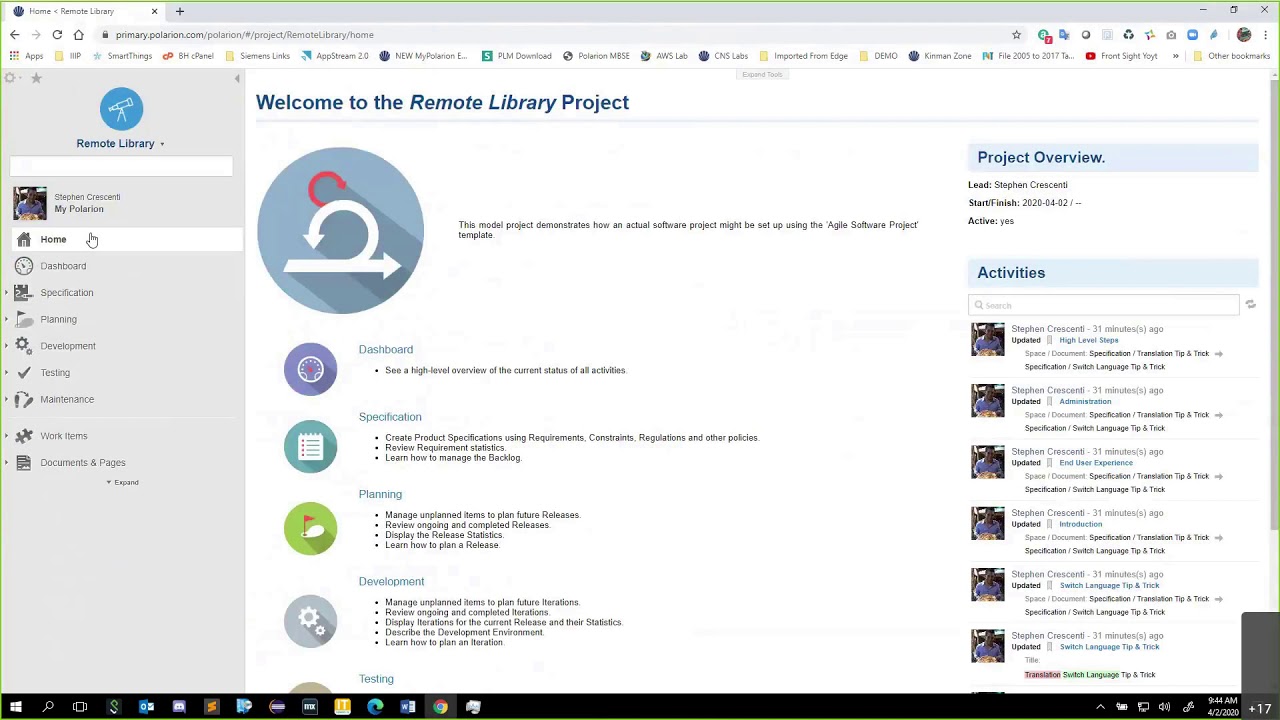Expand Documents & Pages tree node
The image size is (1280, 720).
(7, 463)
